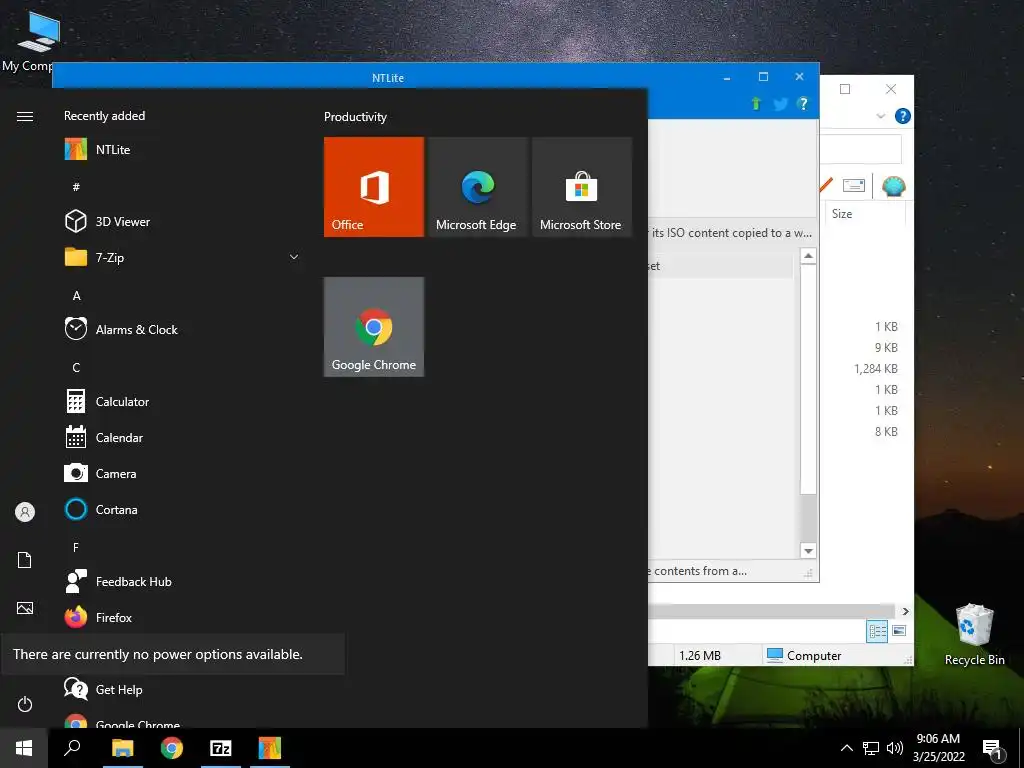This screenshot has width=1024, height=768.
Task: Click the letter C section header
Action: [76, 368]
